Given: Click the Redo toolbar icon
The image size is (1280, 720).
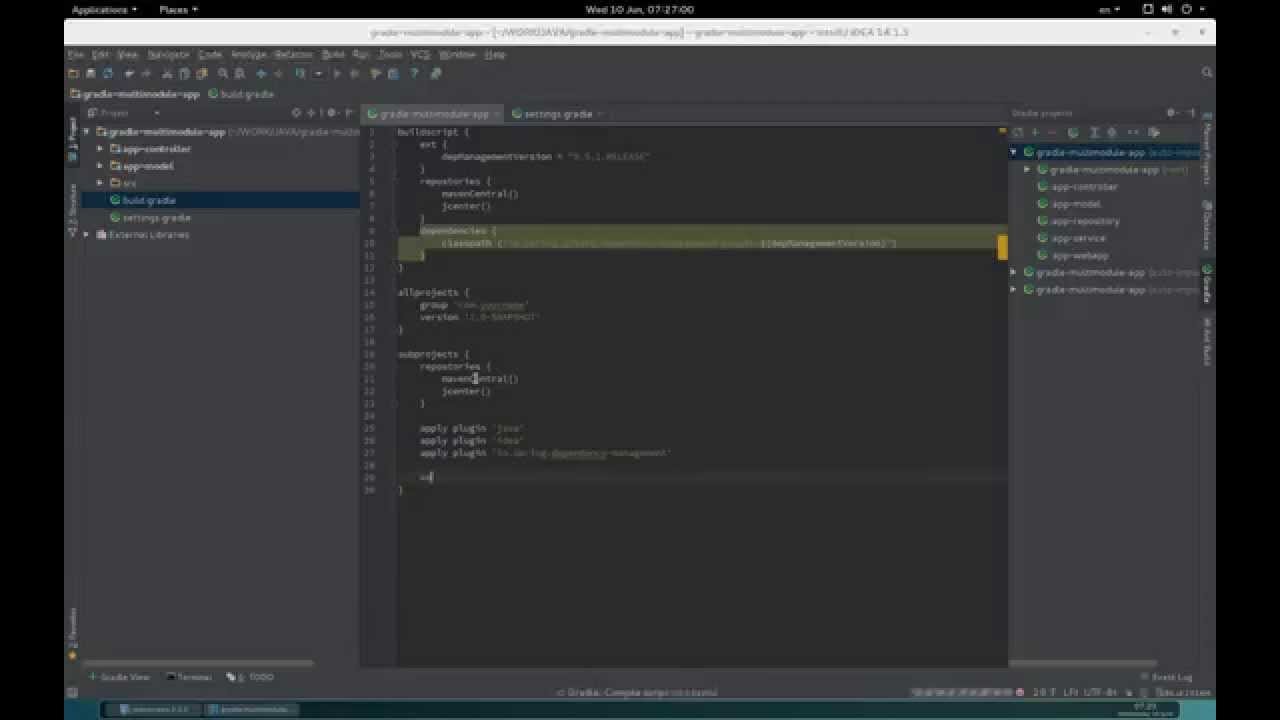Looking at the screenshot, I should coord(146,73).
